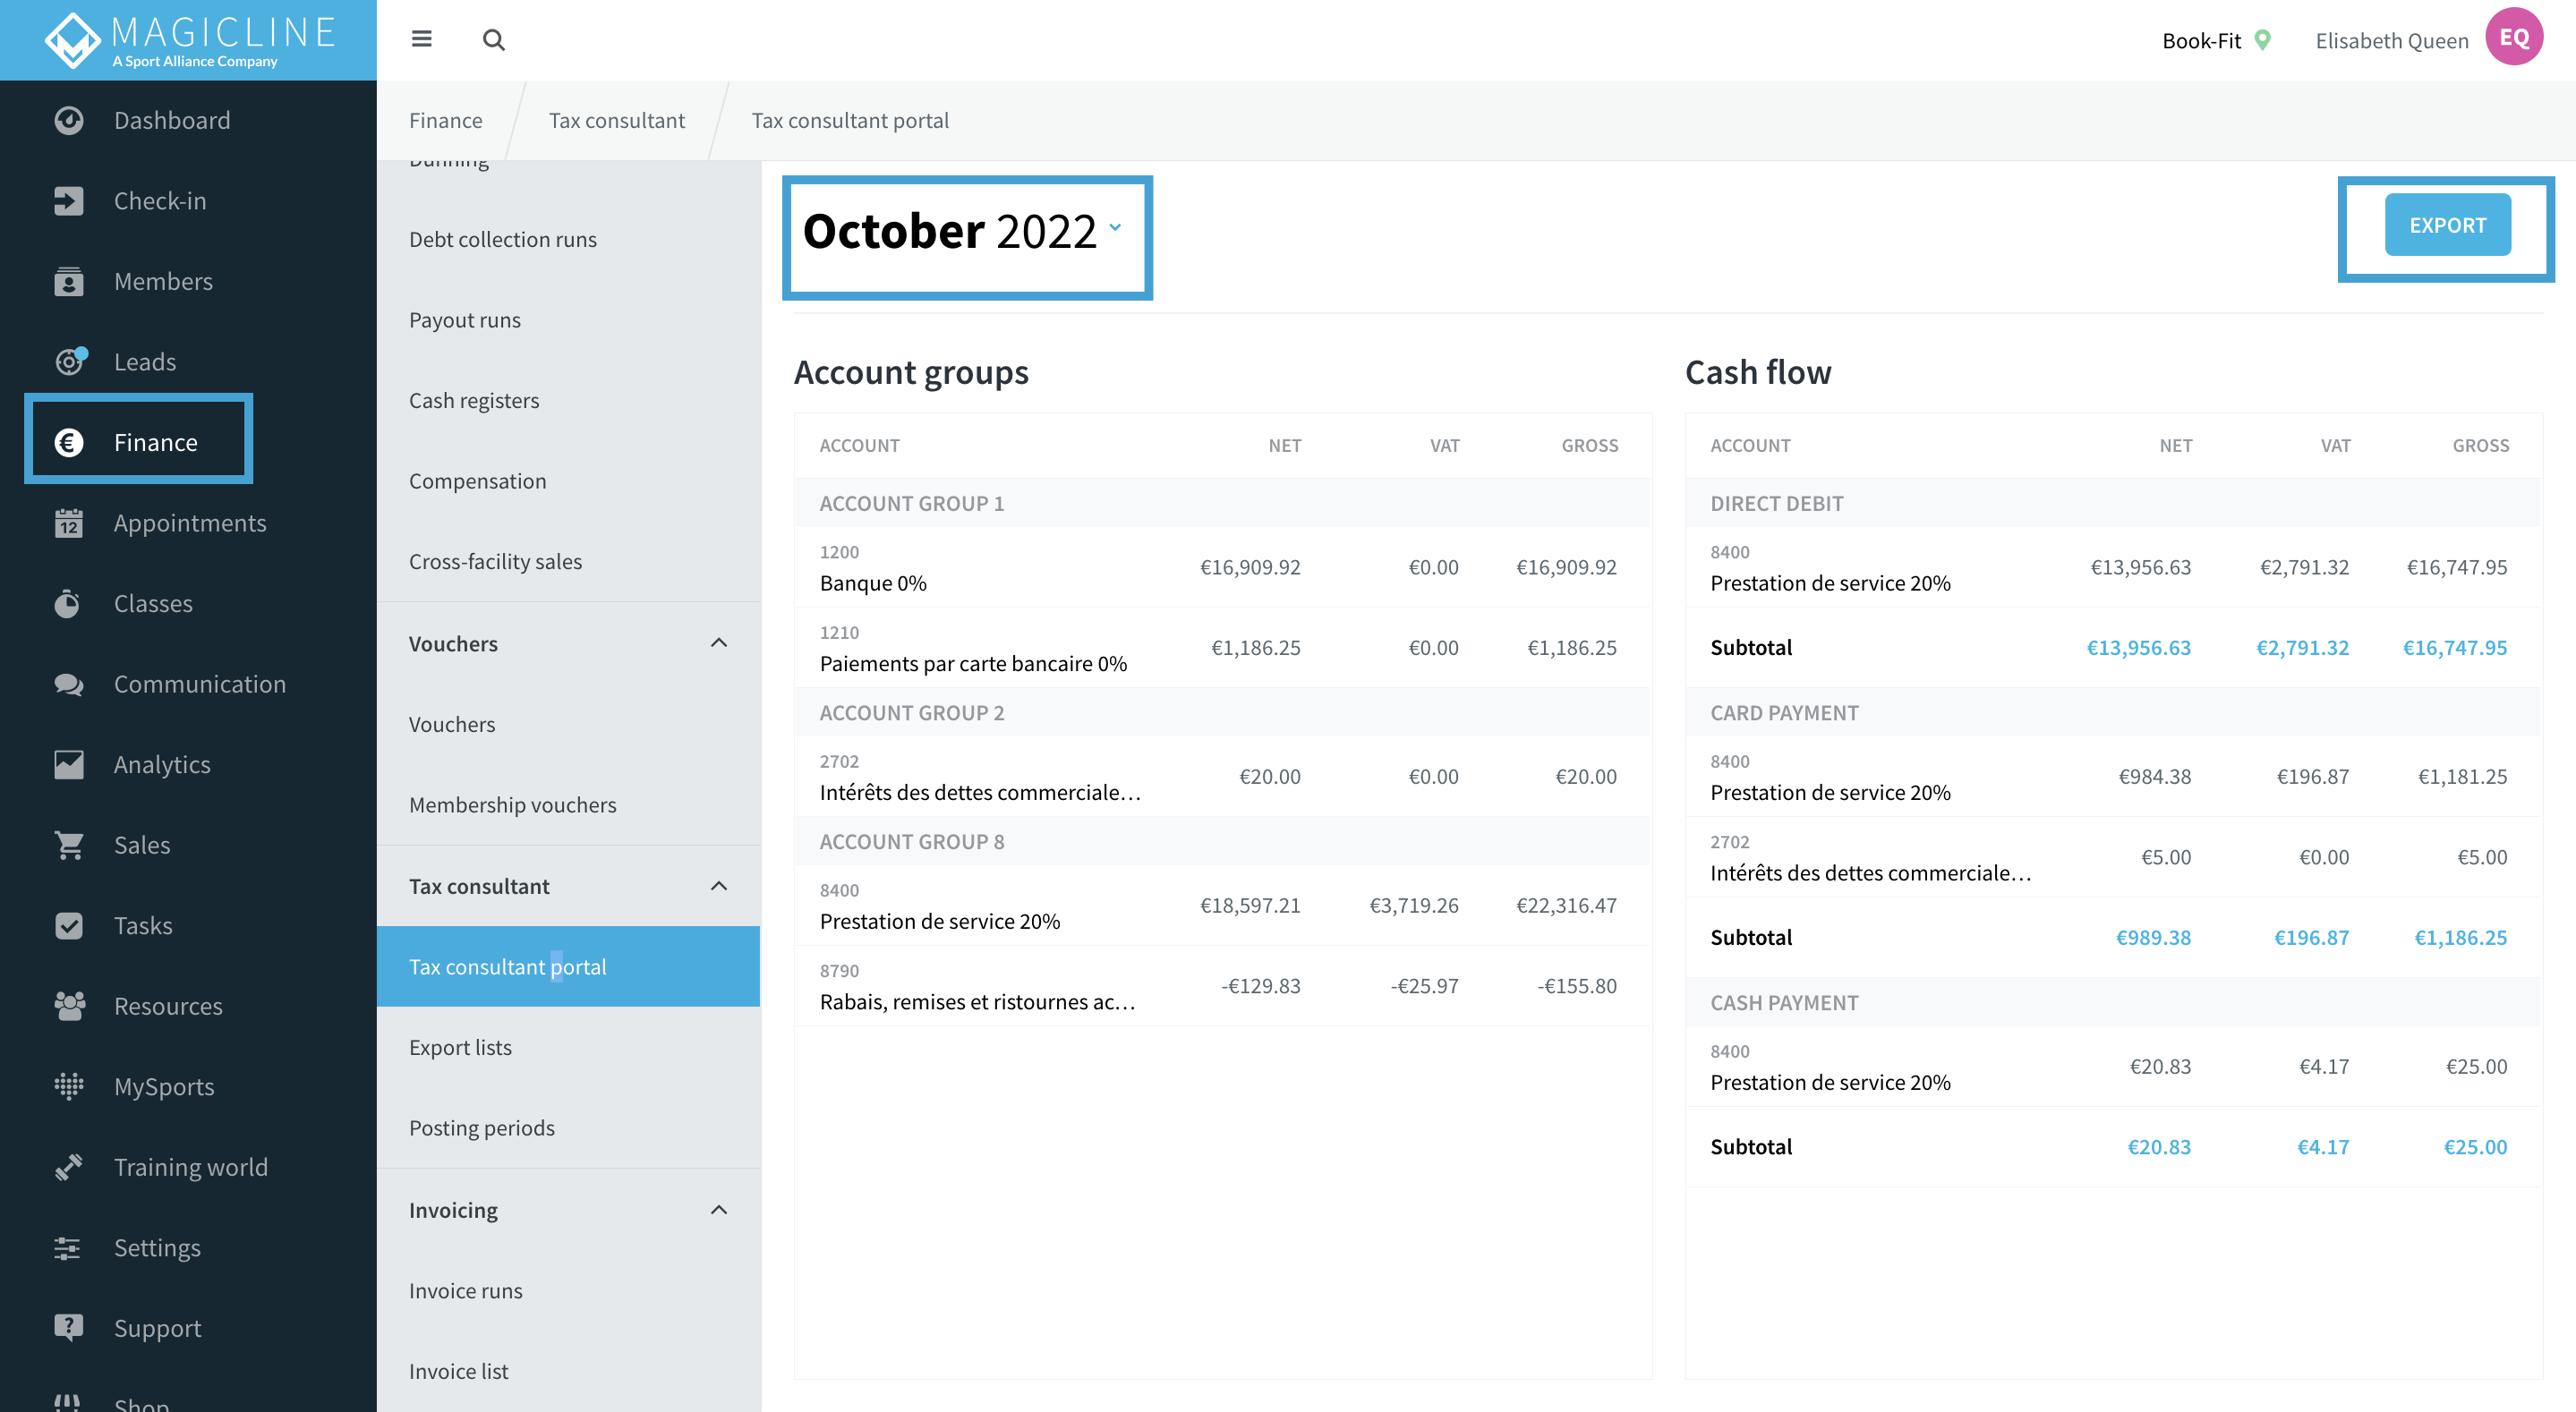Click the EXPORT button
Screen dimensions: 2576x1412
click(x=2447, y=225)
